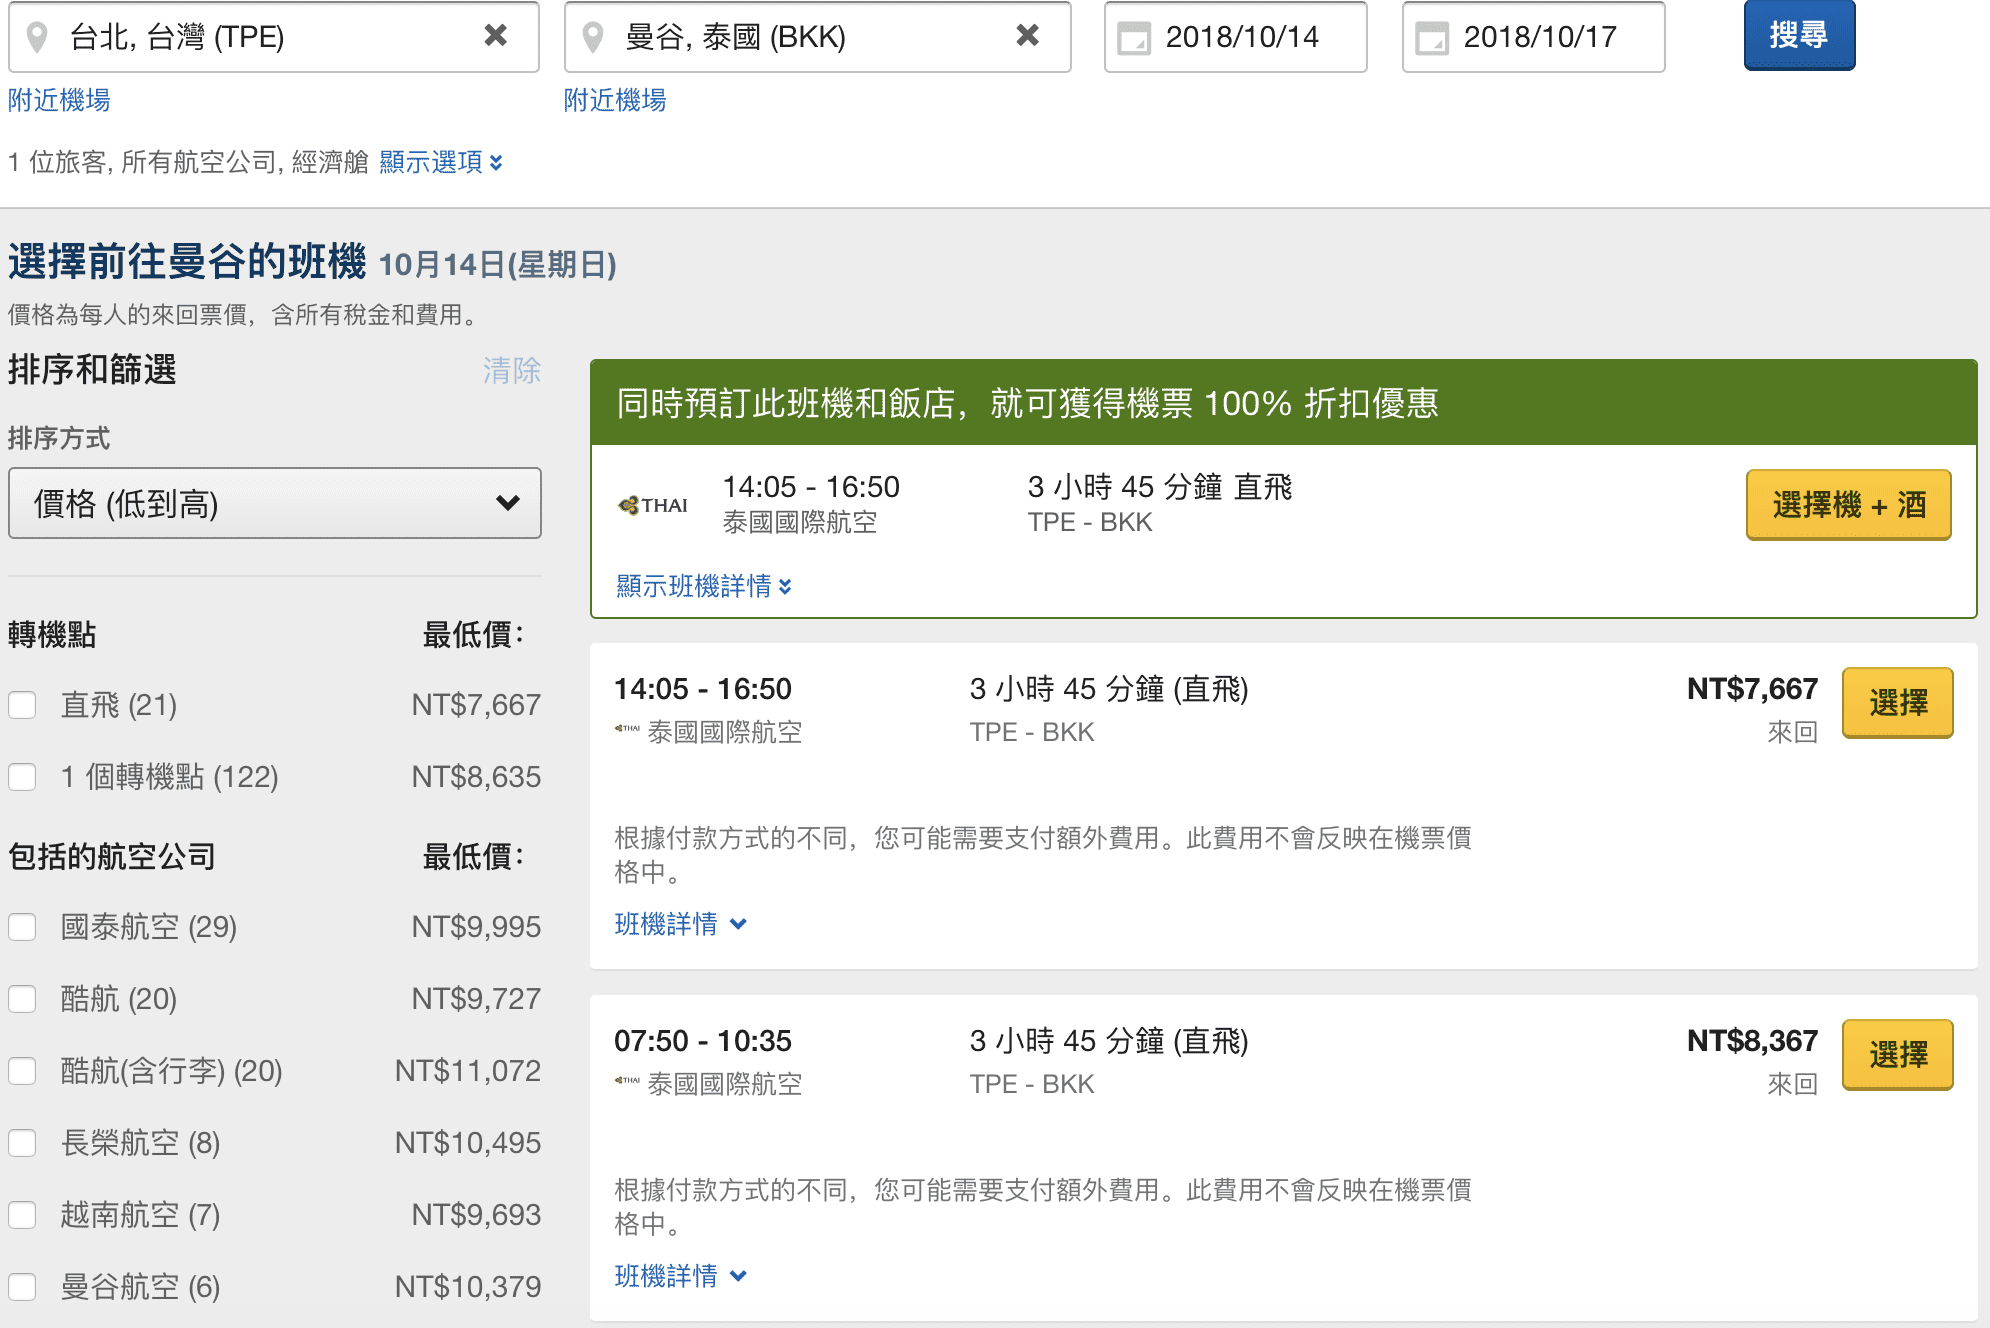Check the 酷航(含行李) (20) airline checkbox
This screenshot has height=1328, width=1990.
[x=22, y=1071]
